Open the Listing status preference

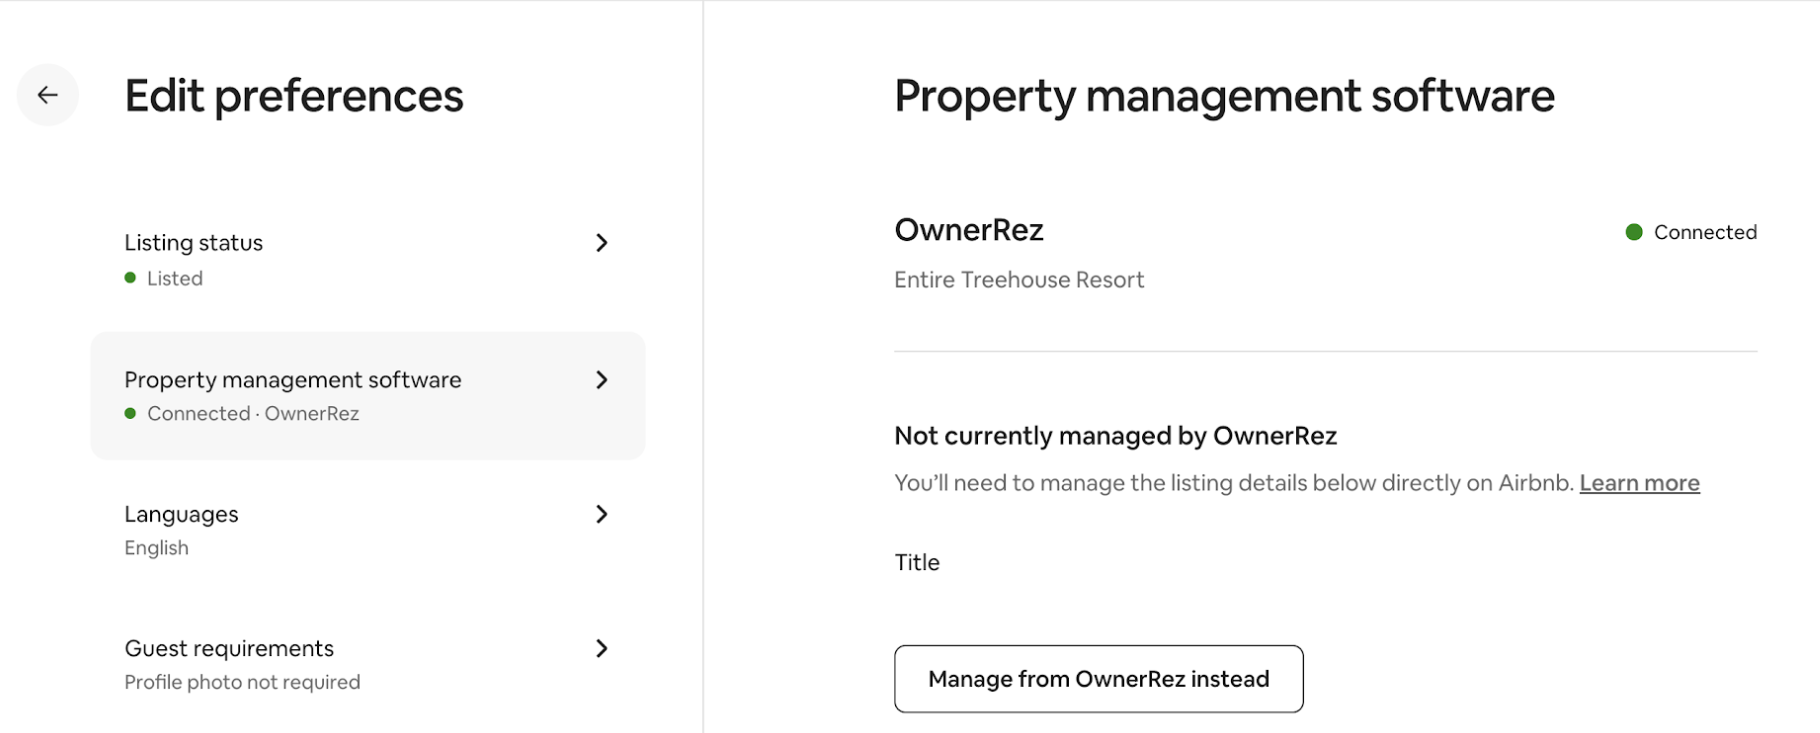click(x=194, y=243)
